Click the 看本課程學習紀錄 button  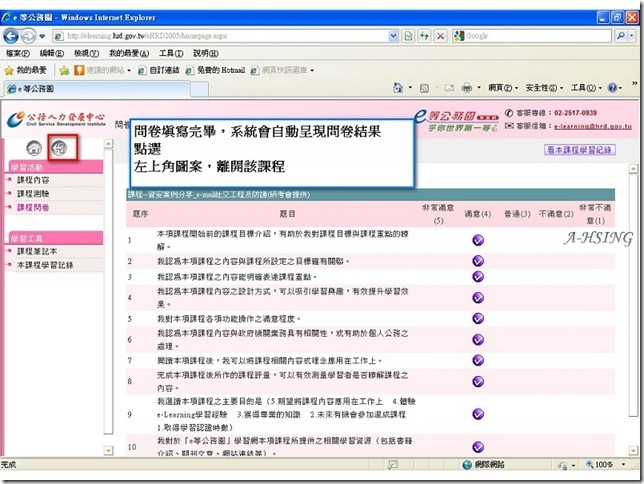[580, 150]
